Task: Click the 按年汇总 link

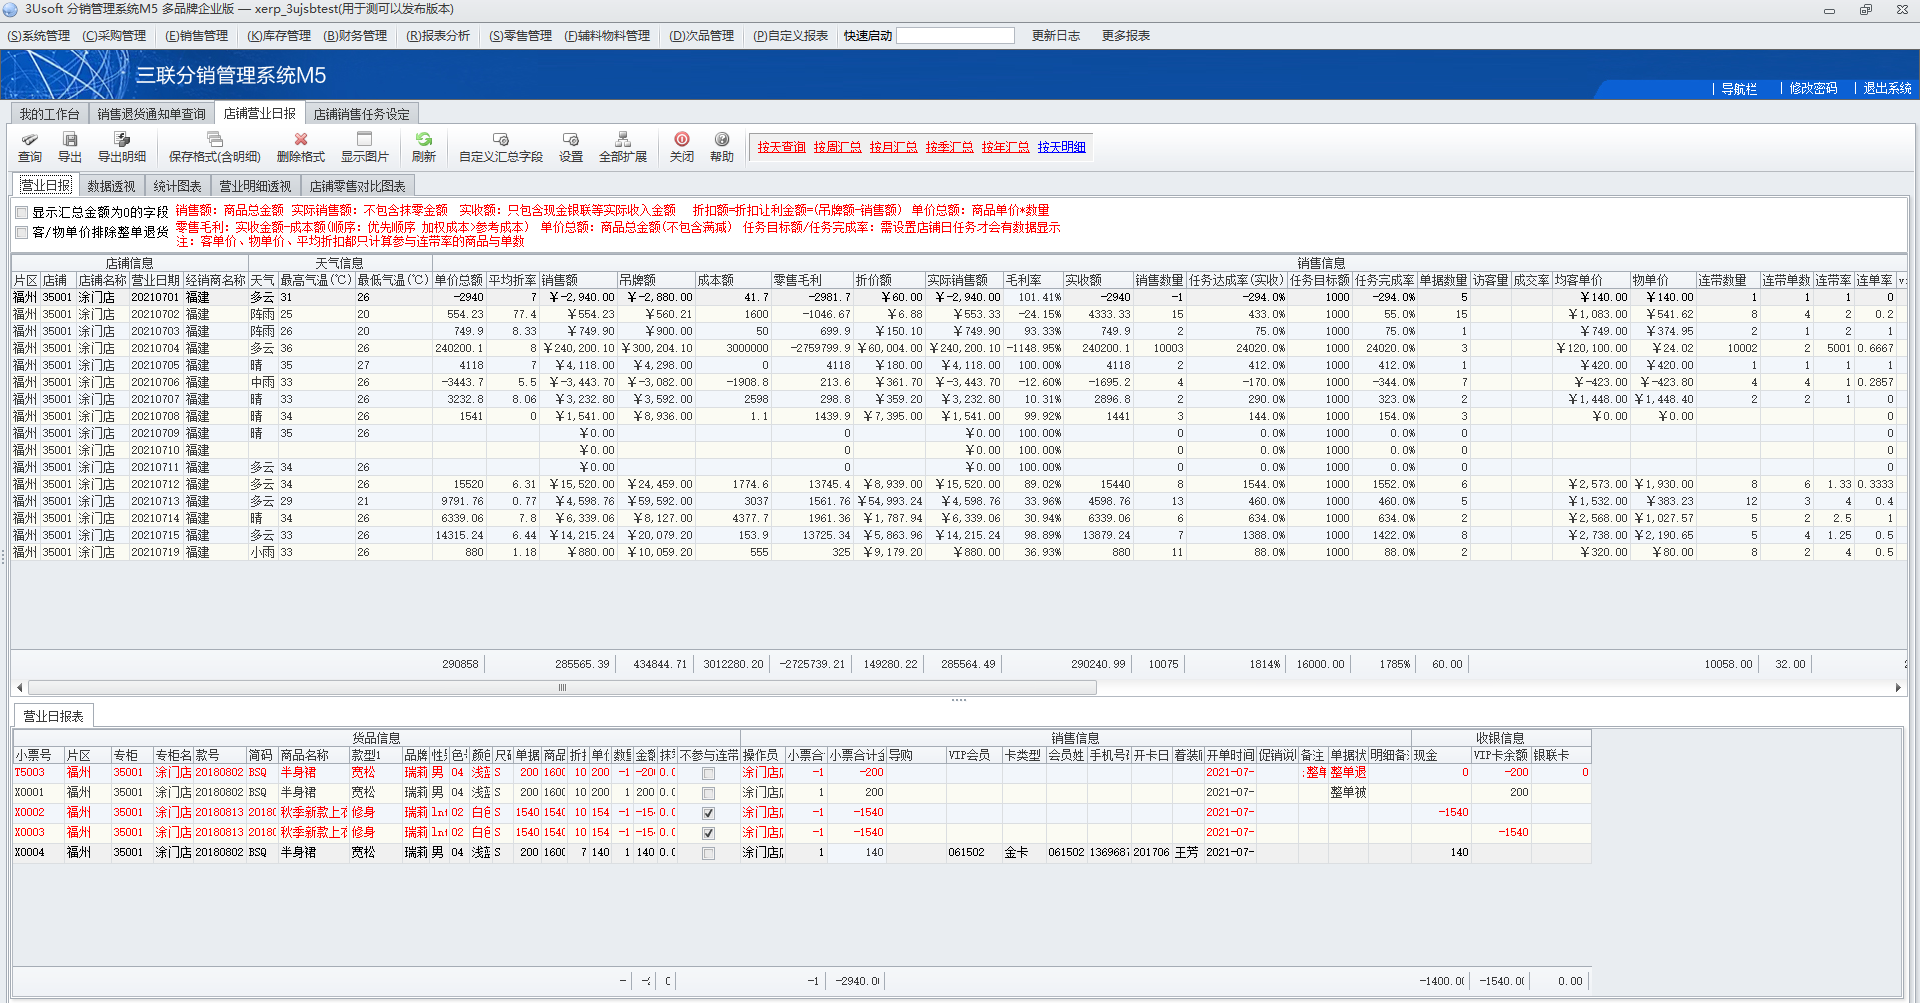Action: (1005, 147)
